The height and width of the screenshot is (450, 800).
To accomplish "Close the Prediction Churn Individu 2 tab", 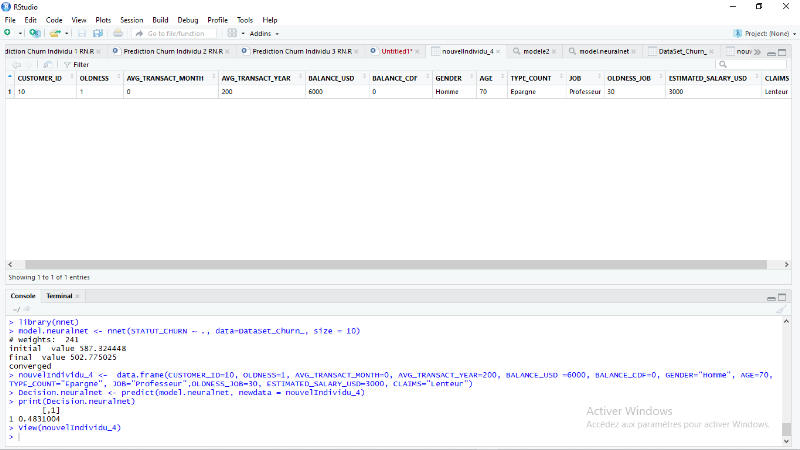I will (229, 51).
